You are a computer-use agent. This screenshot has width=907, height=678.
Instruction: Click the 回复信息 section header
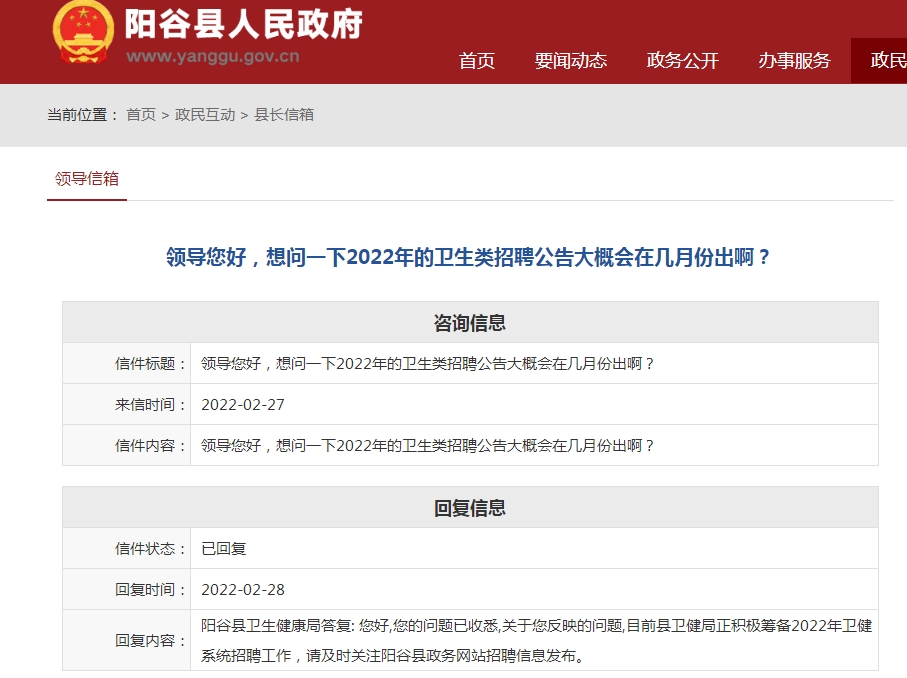[470, 508]
